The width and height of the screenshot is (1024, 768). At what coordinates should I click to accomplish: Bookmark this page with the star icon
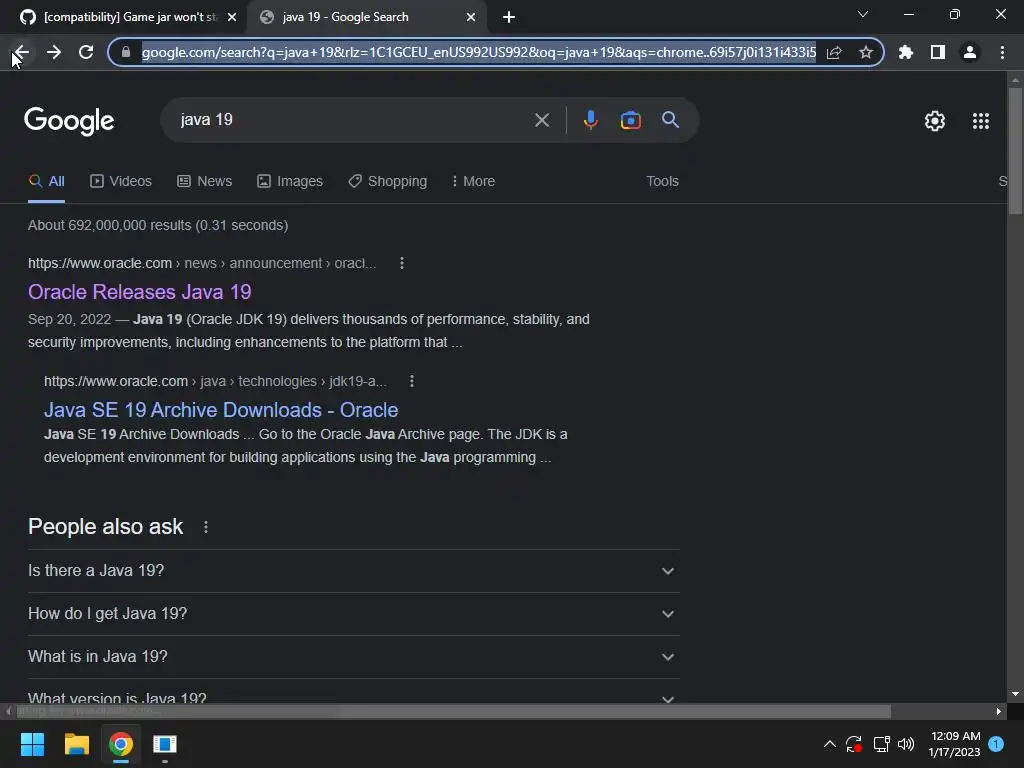866,52
